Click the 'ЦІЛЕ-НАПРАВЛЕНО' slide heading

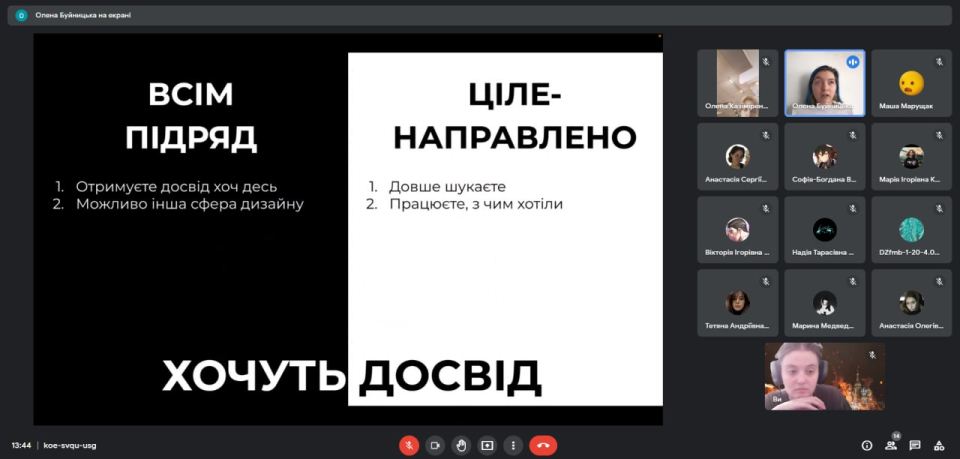point(515,116)
